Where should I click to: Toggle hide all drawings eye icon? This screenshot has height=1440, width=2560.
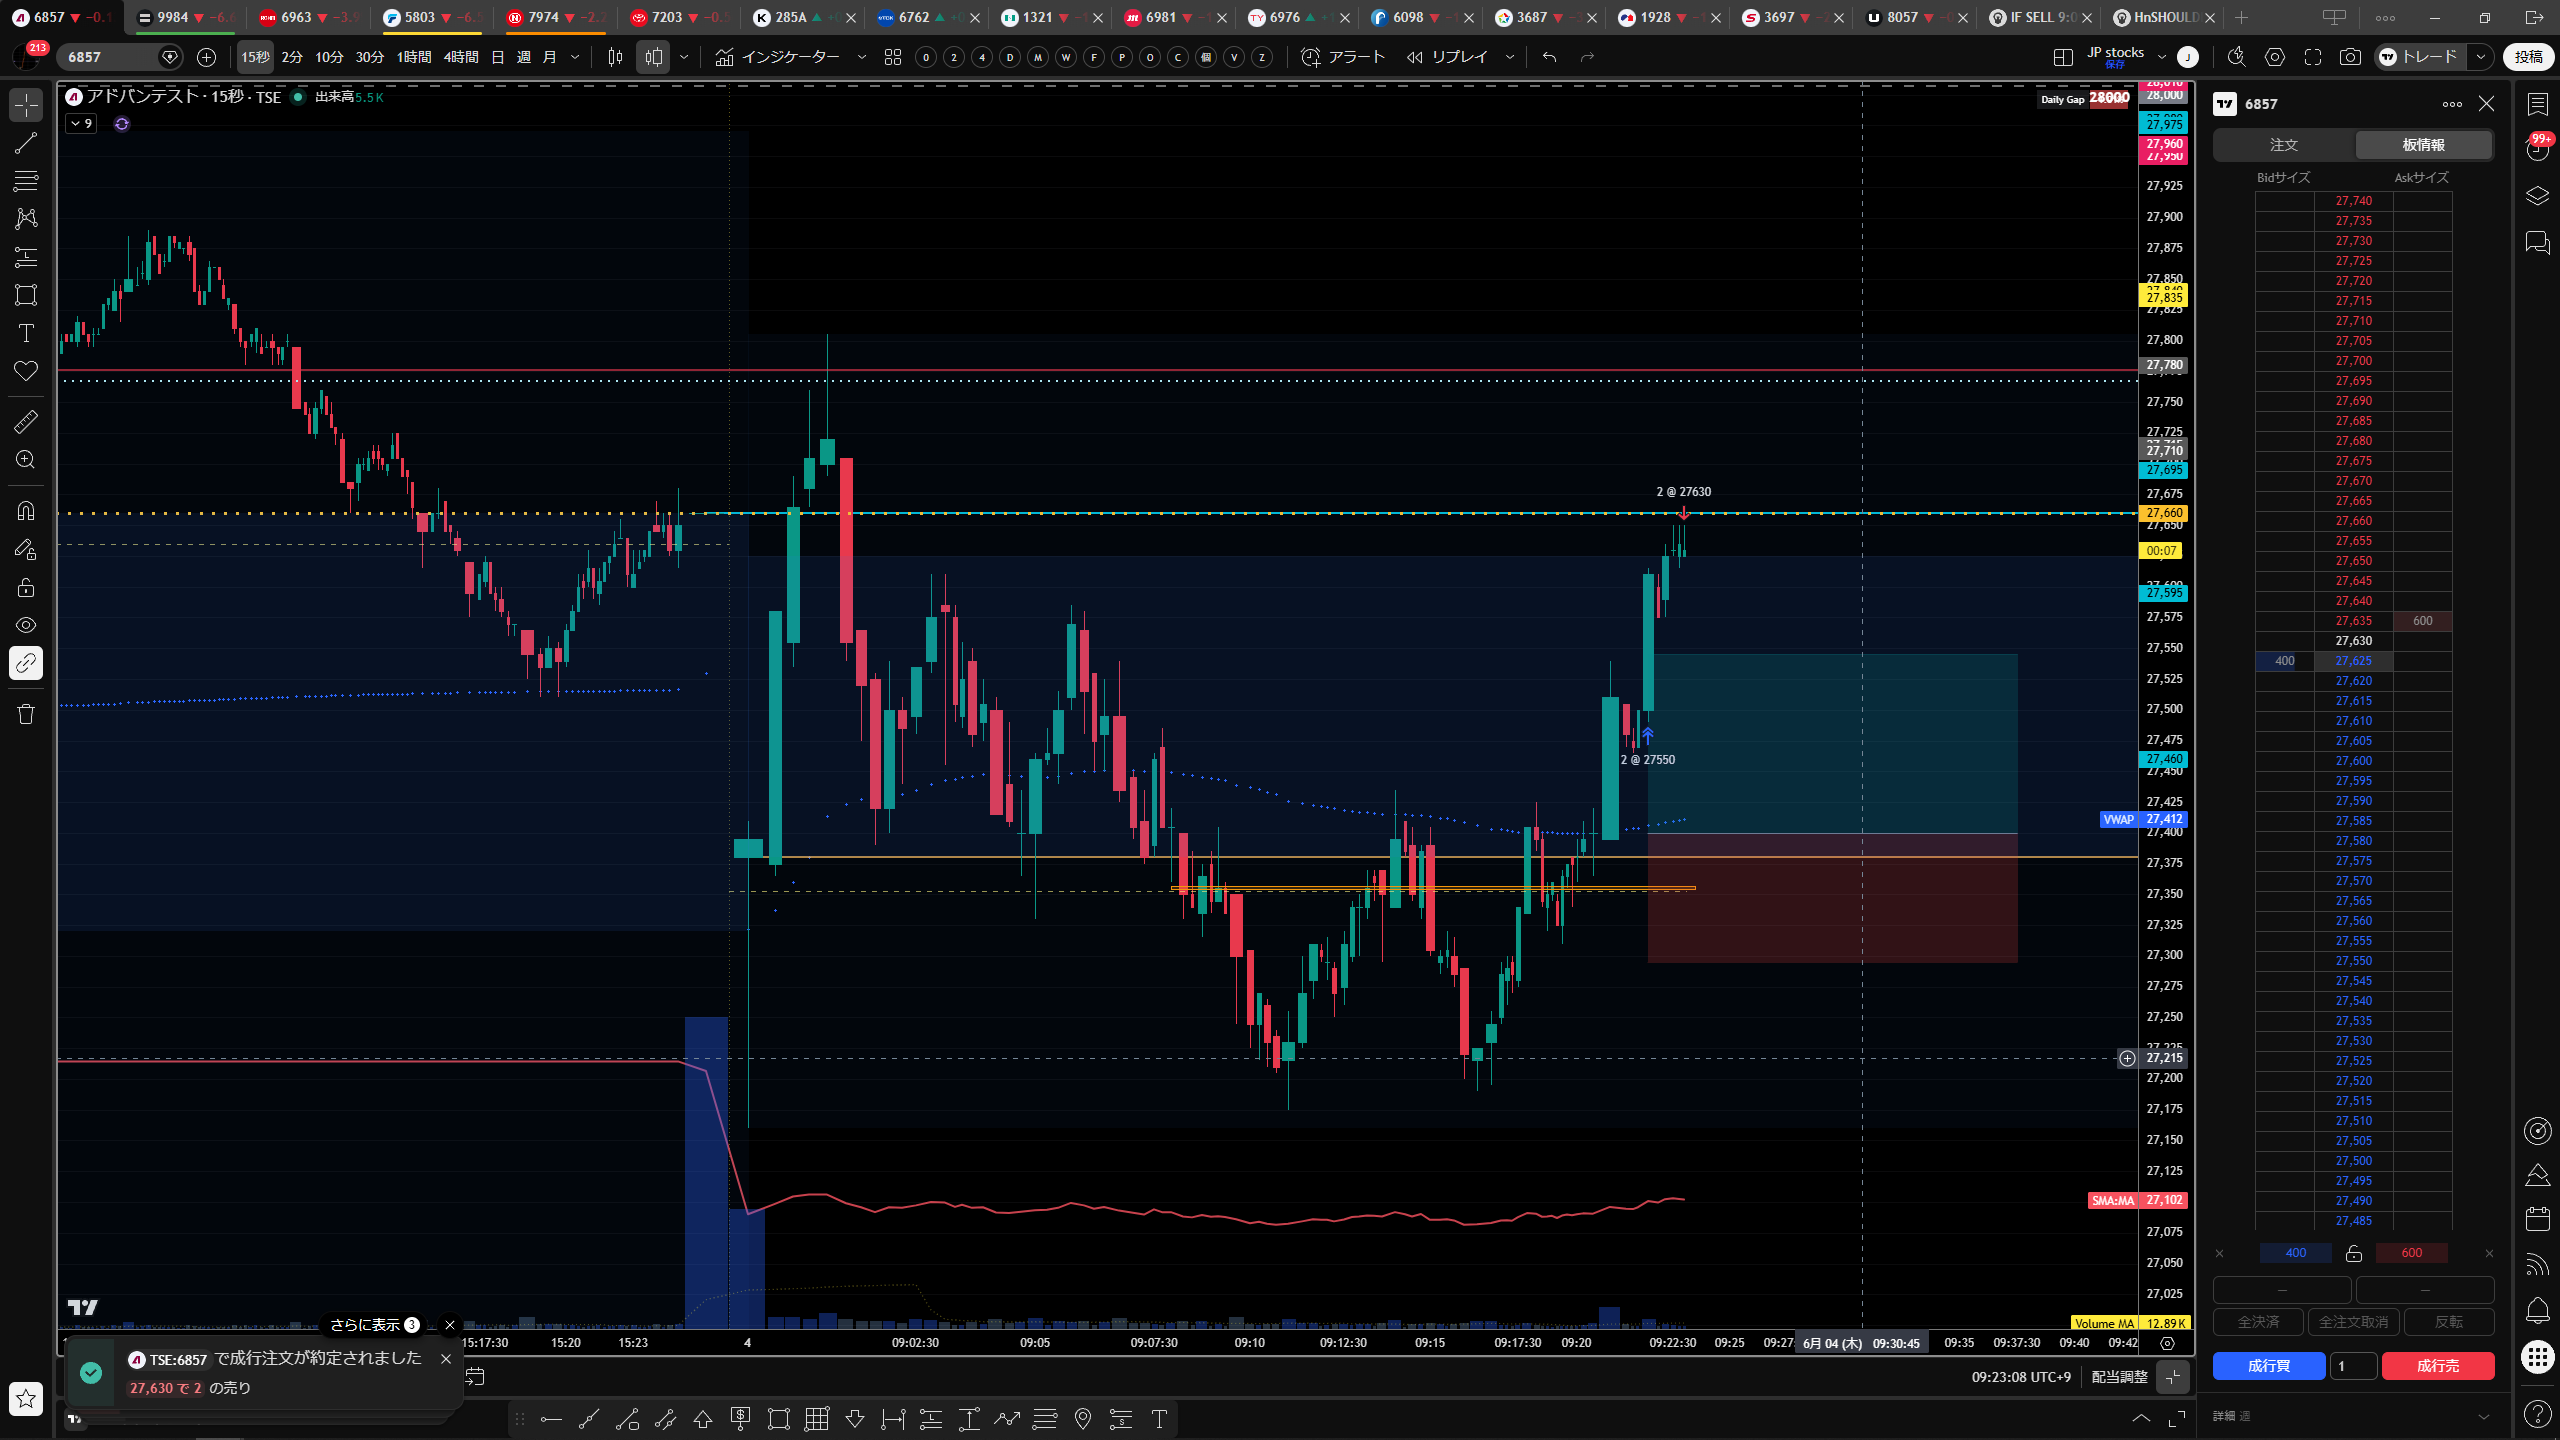(26, 625)
